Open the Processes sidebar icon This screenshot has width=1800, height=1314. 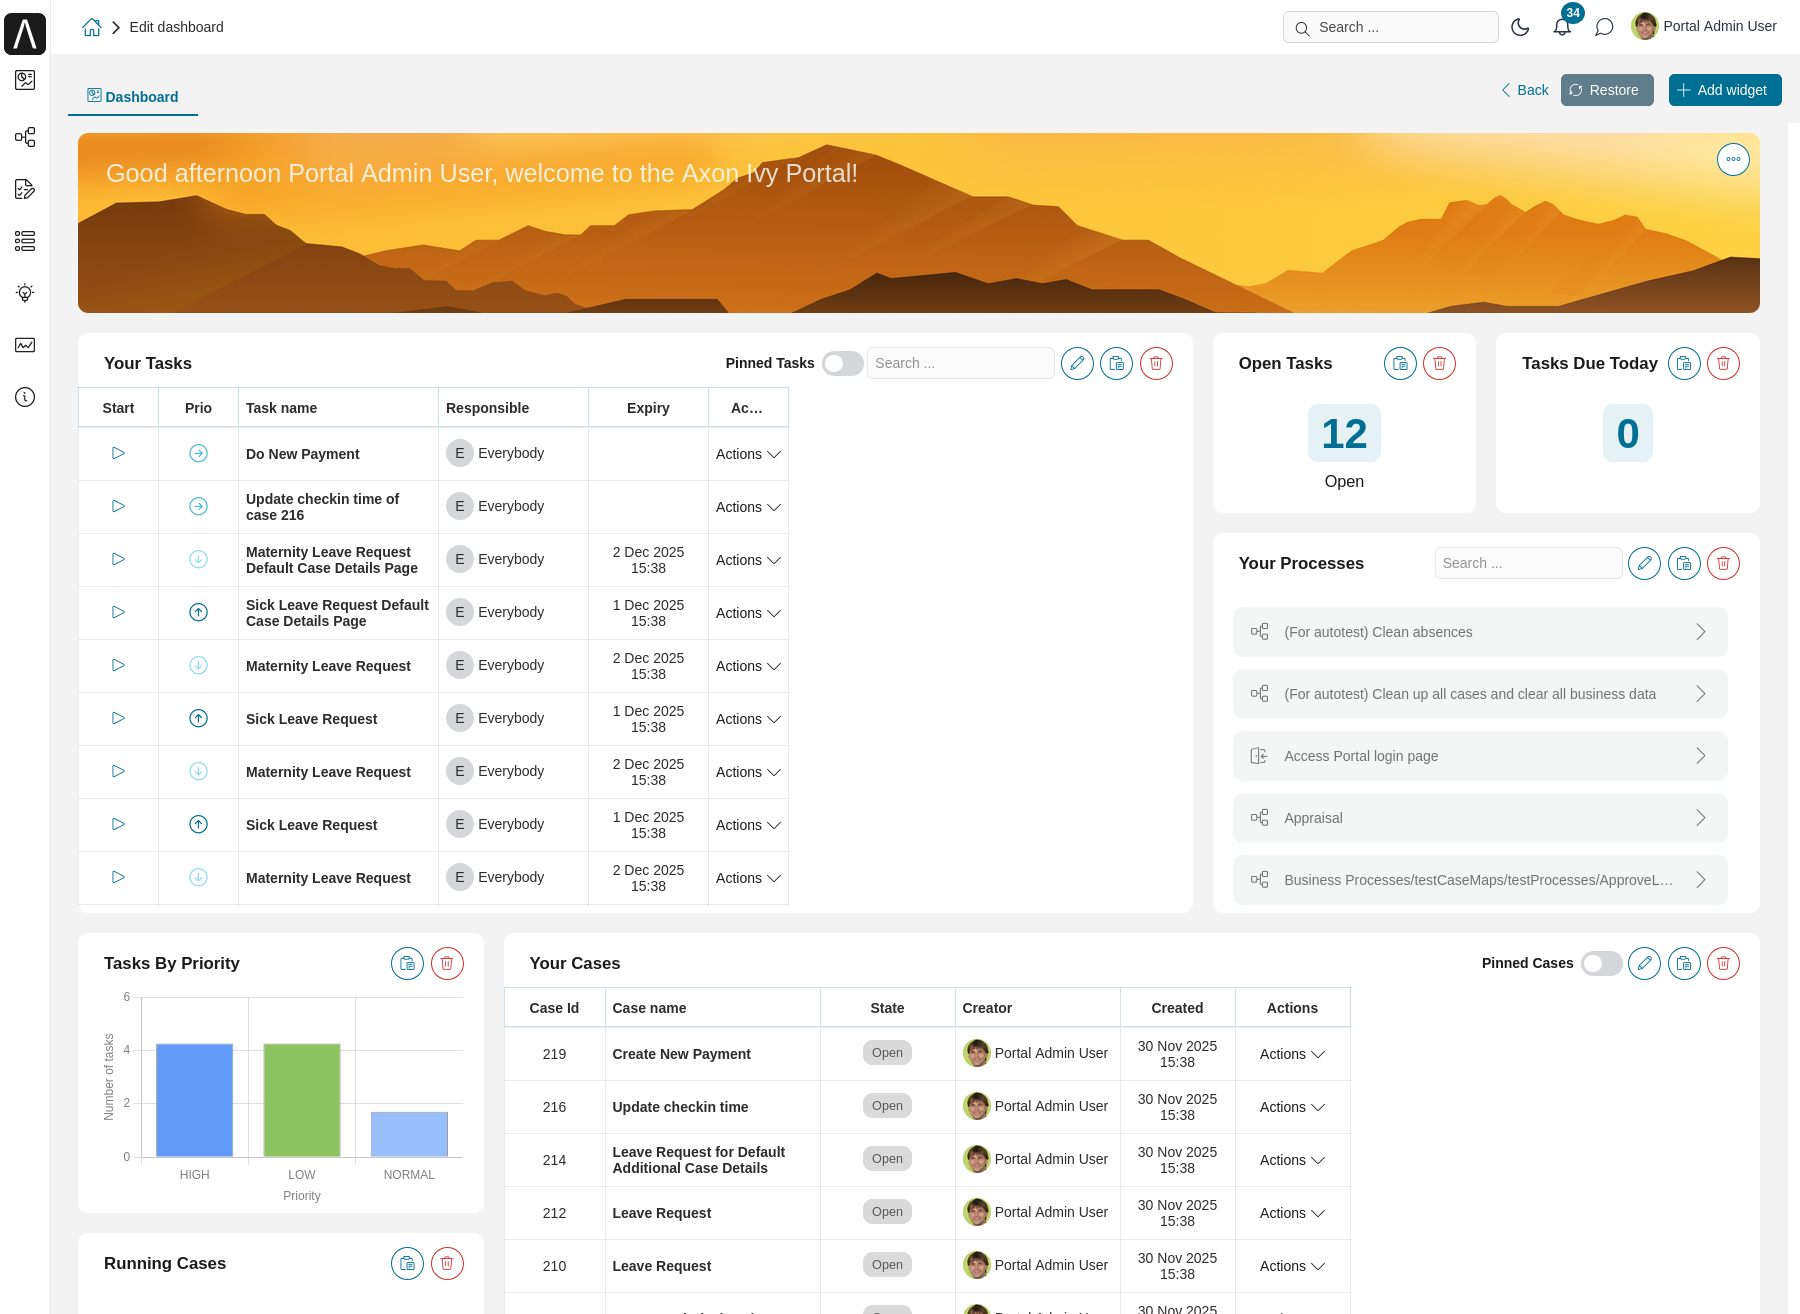coord(25,137)
